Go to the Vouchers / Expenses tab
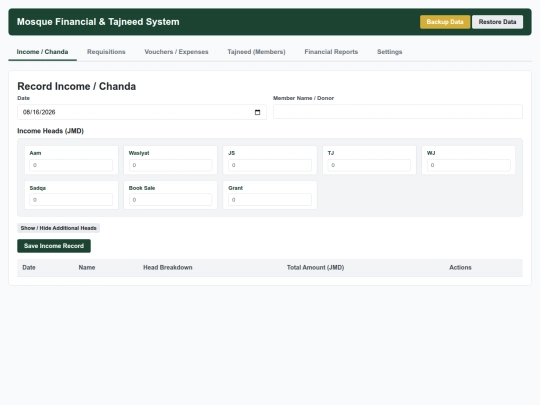Screen dimensions: 540x405 [x=176, y=52]
